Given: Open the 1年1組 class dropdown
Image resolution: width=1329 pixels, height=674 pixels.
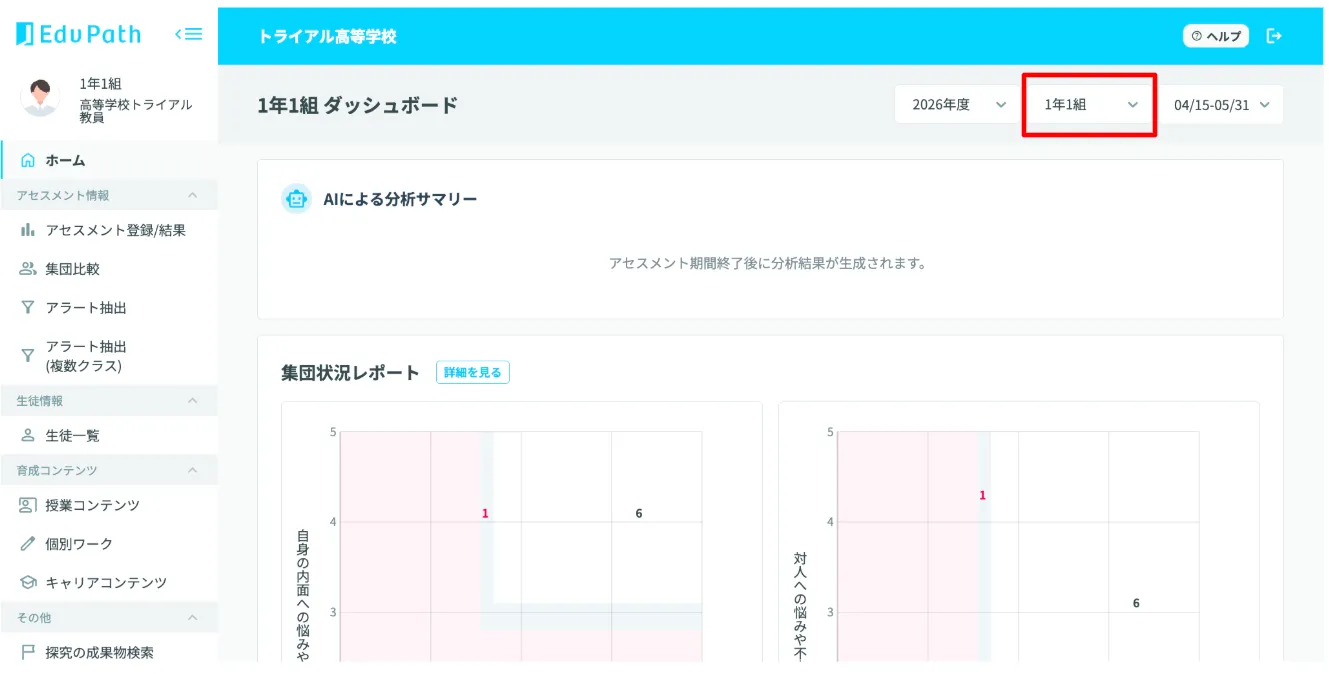Looking at the screenshot, I should coord(1090,104).
